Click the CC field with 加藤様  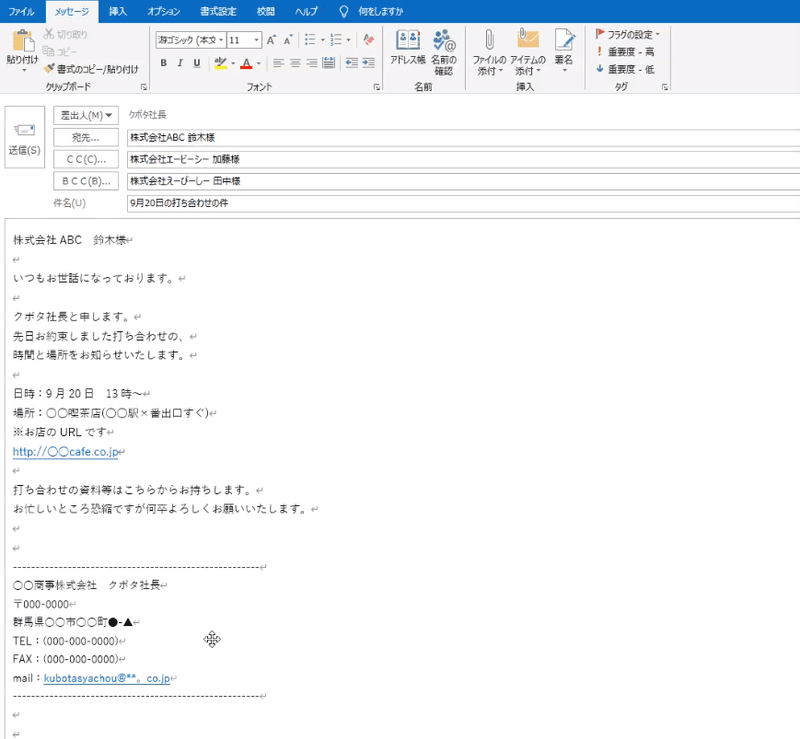coord(463,159)
